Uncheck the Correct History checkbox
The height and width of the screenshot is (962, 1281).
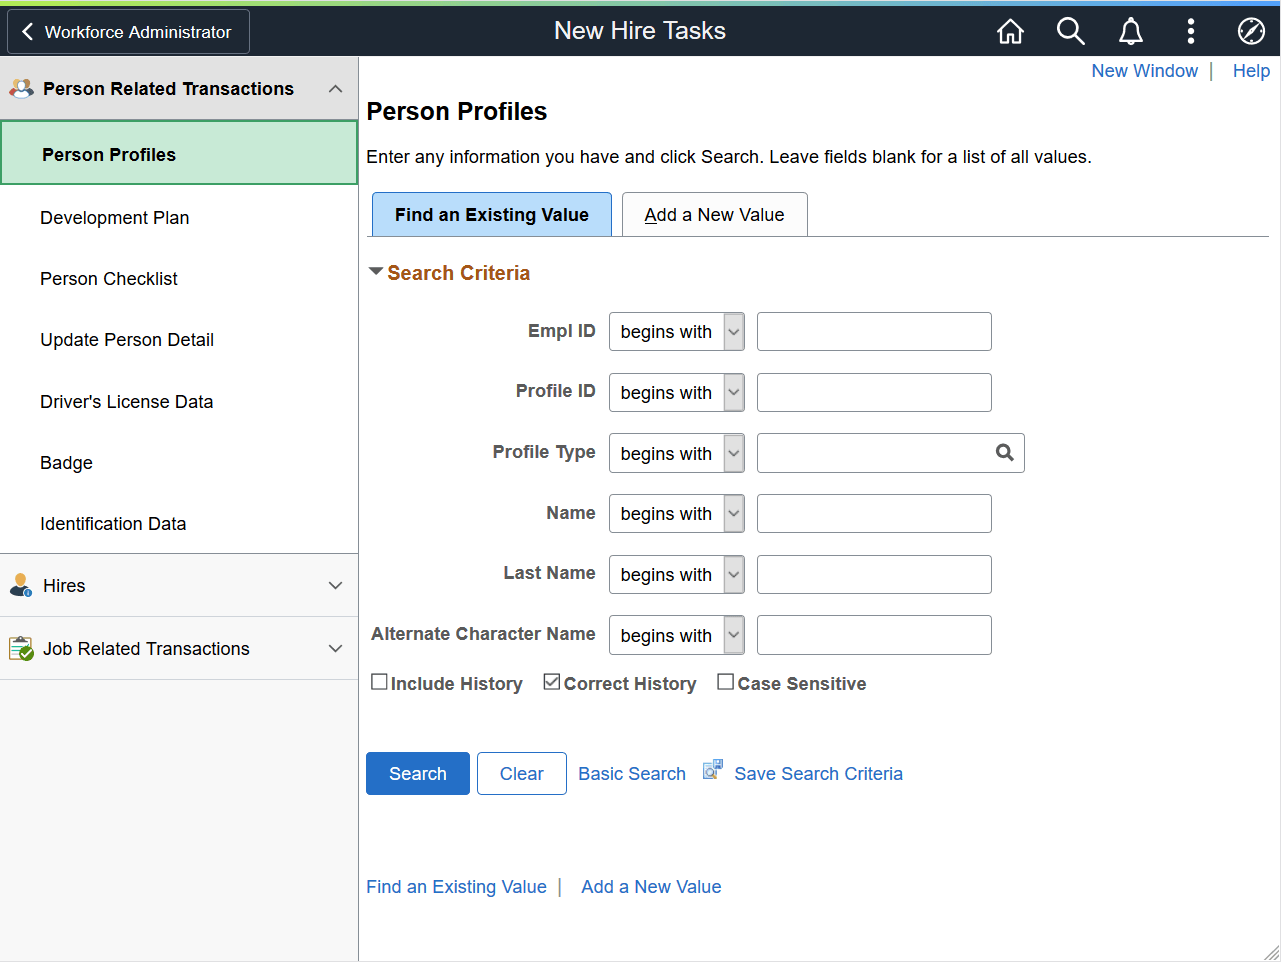click(551, 681)
